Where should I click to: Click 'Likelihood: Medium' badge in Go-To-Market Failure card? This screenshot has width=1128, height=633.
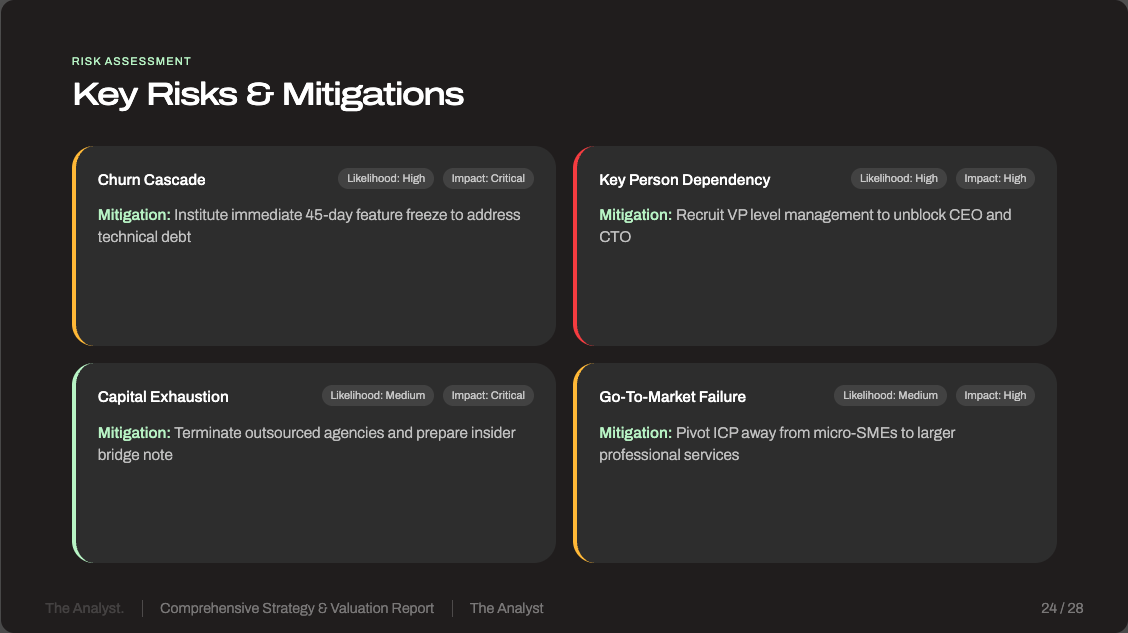(890, 396)
